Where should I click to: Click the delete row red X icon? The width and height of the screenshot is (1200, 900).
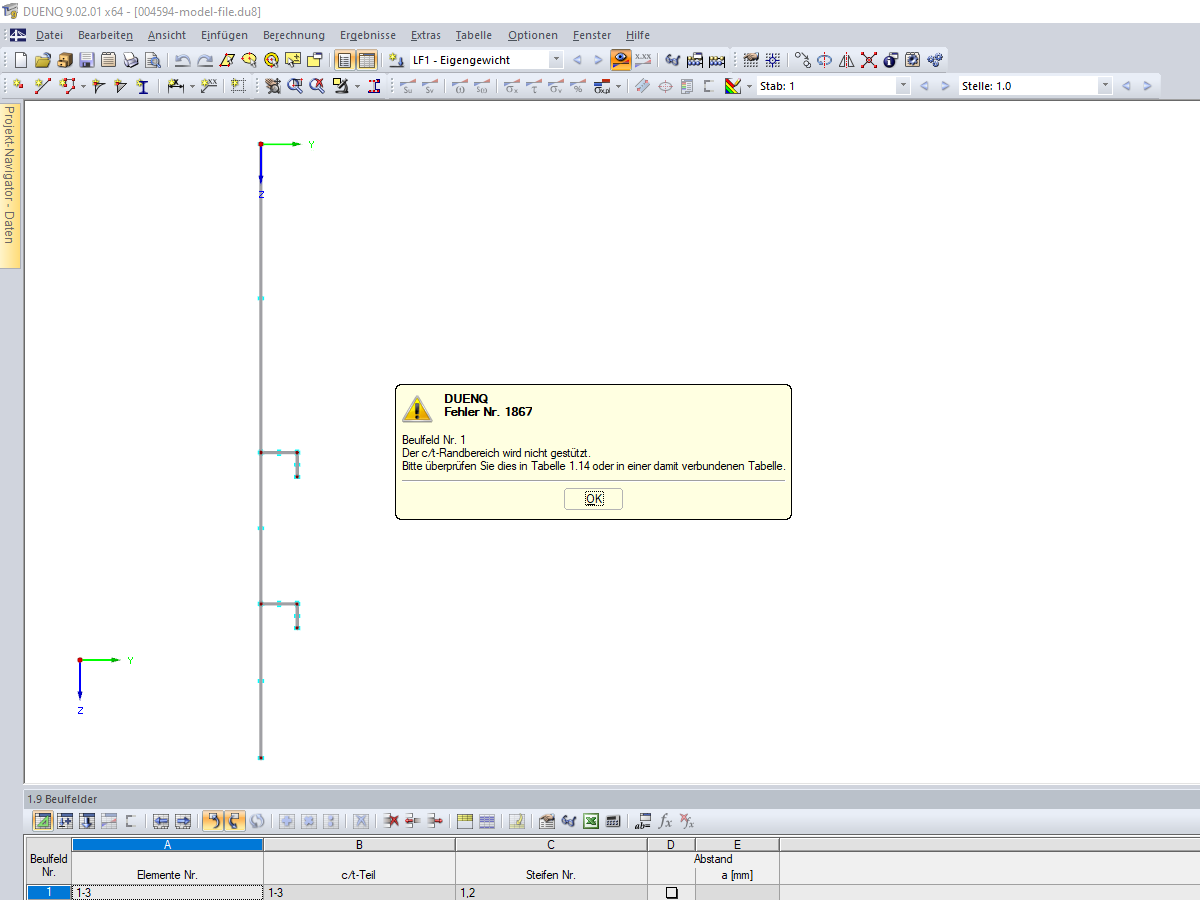(x=391, y=821)
